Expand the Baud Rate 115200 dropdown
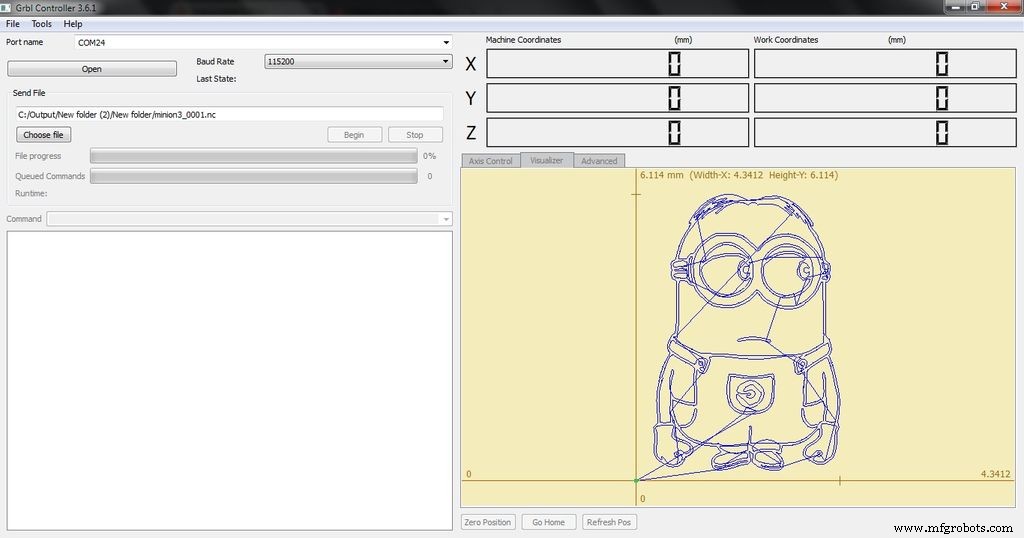 [x=446, y=62]
